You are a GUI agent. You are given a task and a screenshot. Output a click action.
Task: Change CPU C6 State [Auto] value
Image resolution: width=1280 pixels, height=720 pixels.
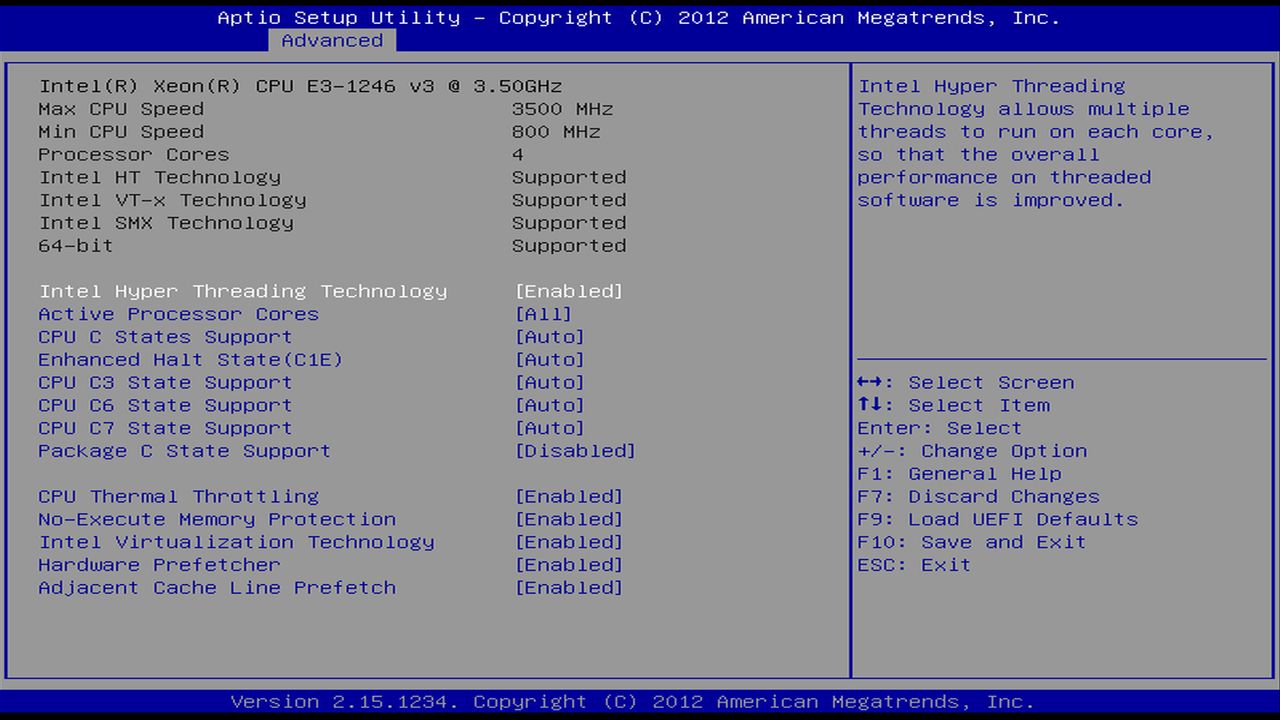tap(550, 405)
